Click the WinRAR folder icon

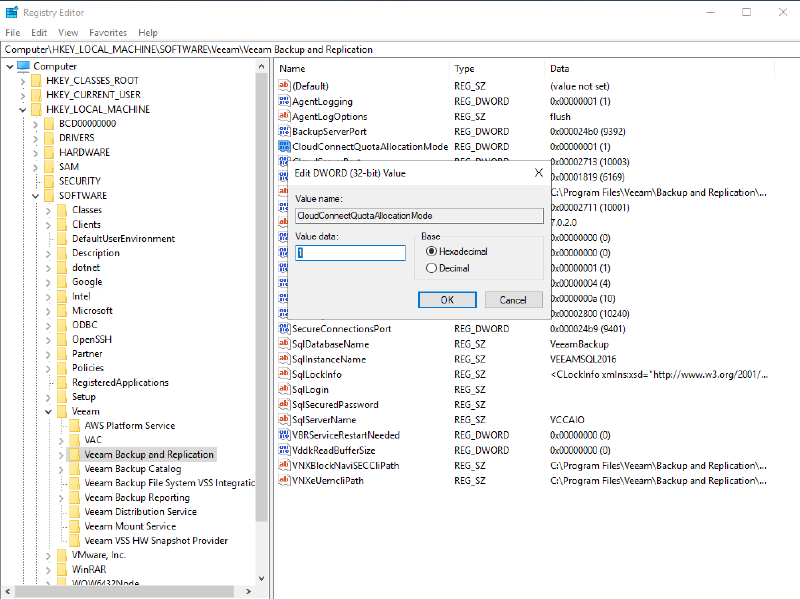point(62,569)
